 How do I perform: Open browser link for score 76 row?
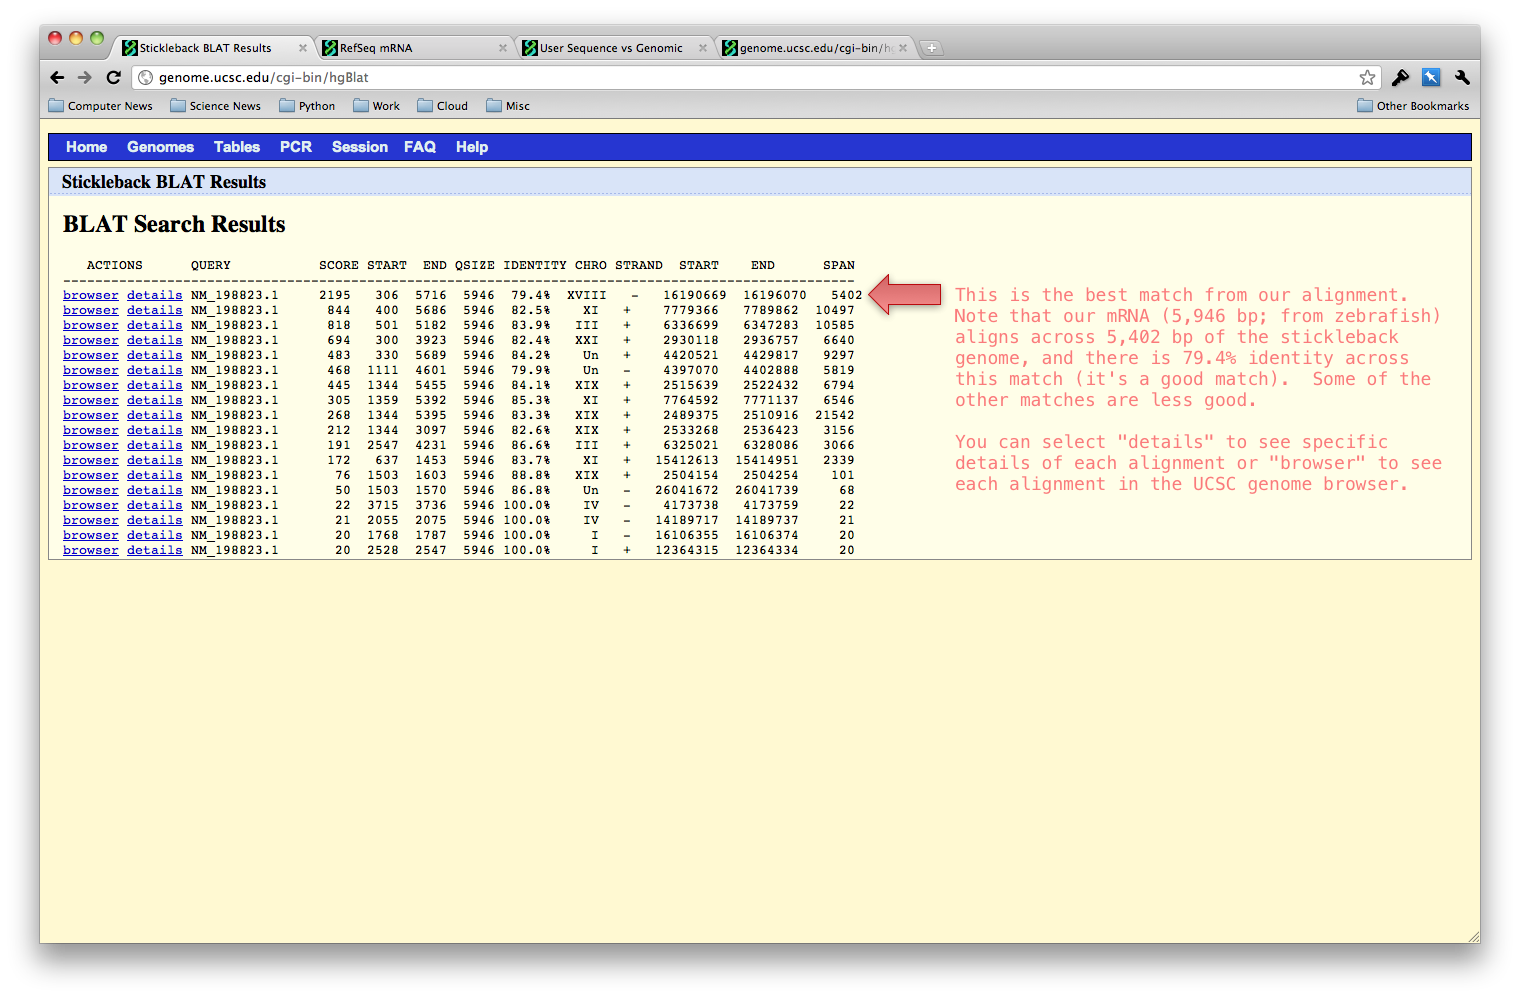click(x=91, y=475)
